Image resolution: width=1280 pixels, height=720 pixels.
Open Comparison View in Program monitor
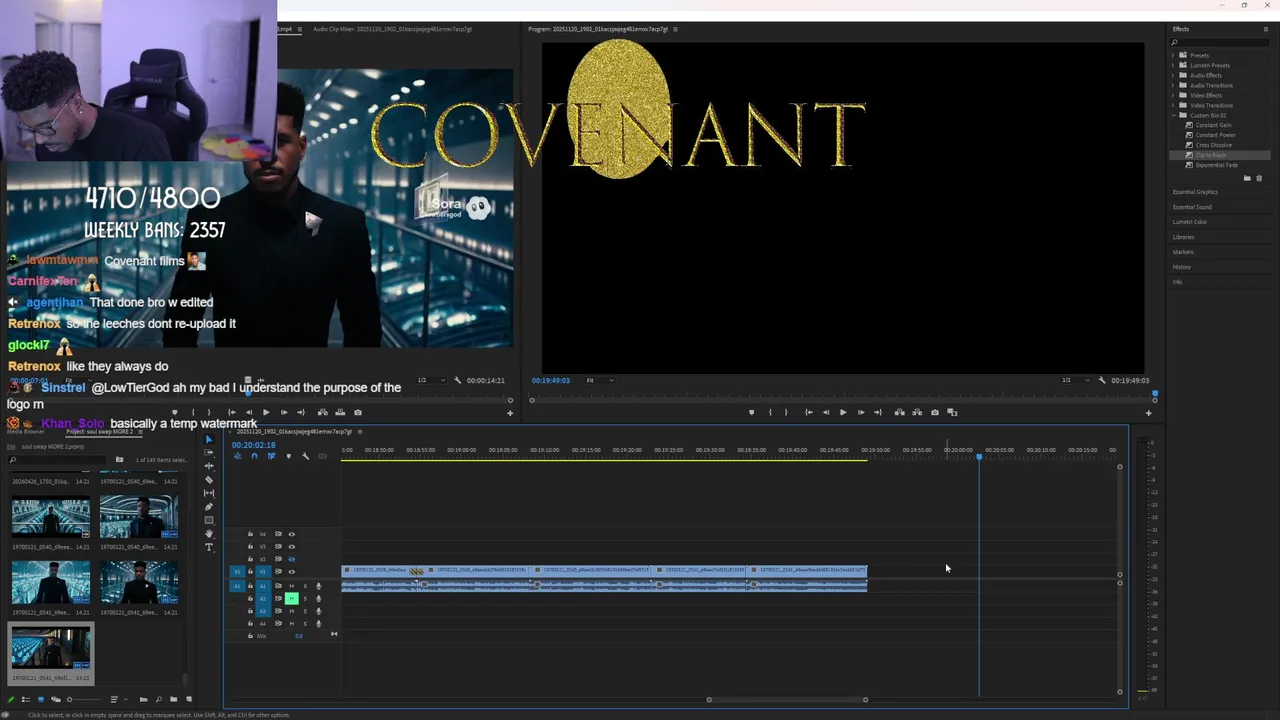(952, 412)
